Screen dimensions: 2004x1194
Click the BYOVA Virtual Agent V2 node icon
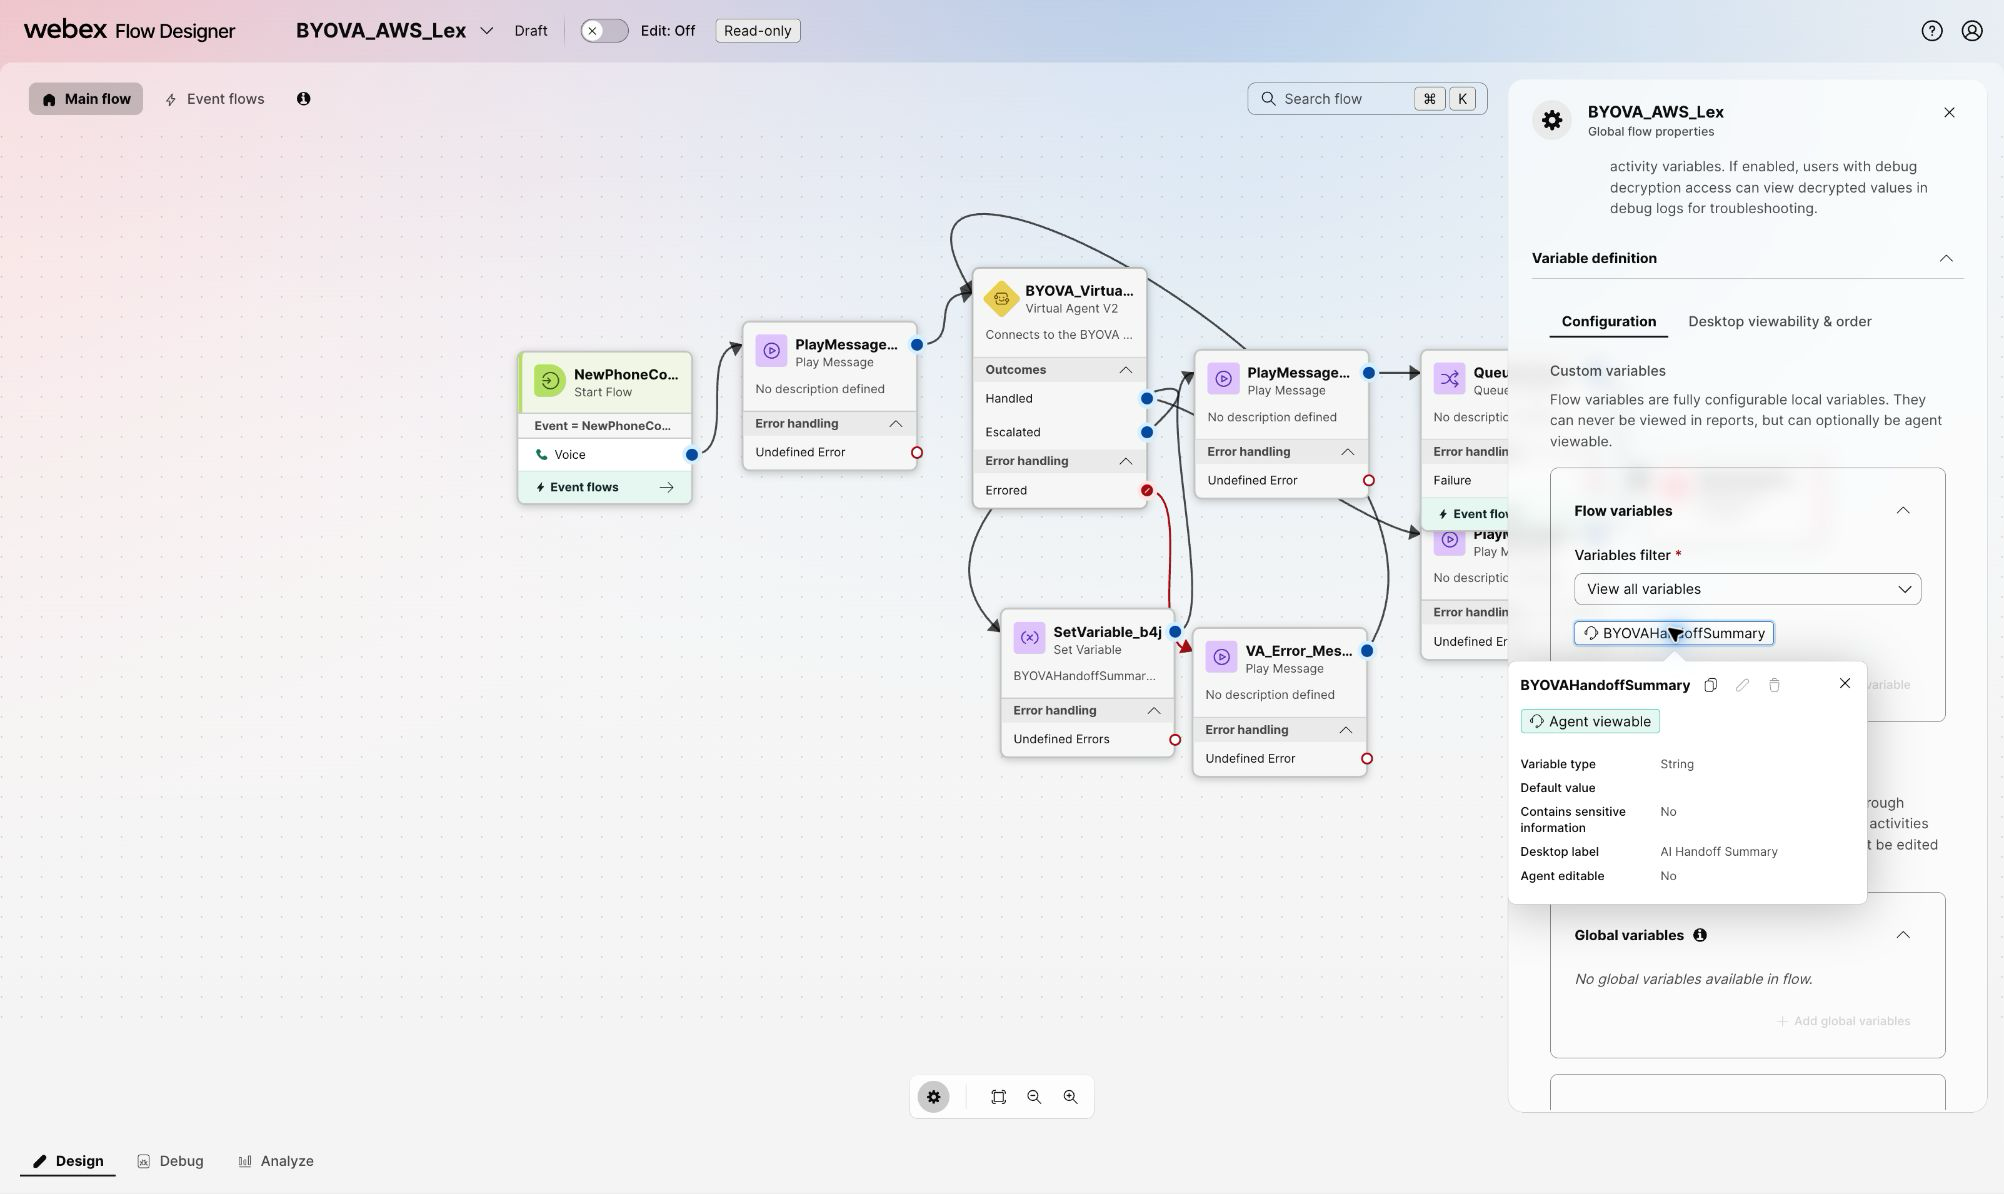[x=1001, y=298]
